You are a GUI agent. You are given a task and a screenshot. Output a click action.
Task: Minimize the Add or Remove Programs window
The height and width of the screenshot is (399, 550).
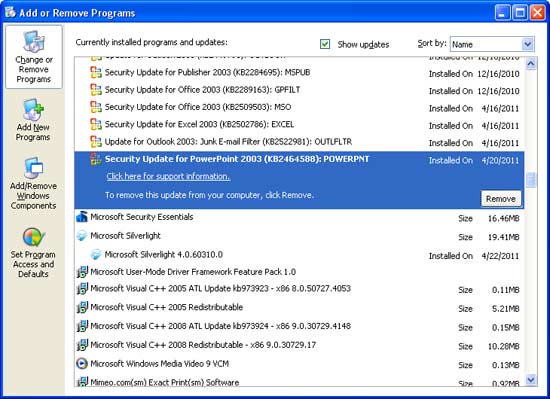click(x=502, y=13)
